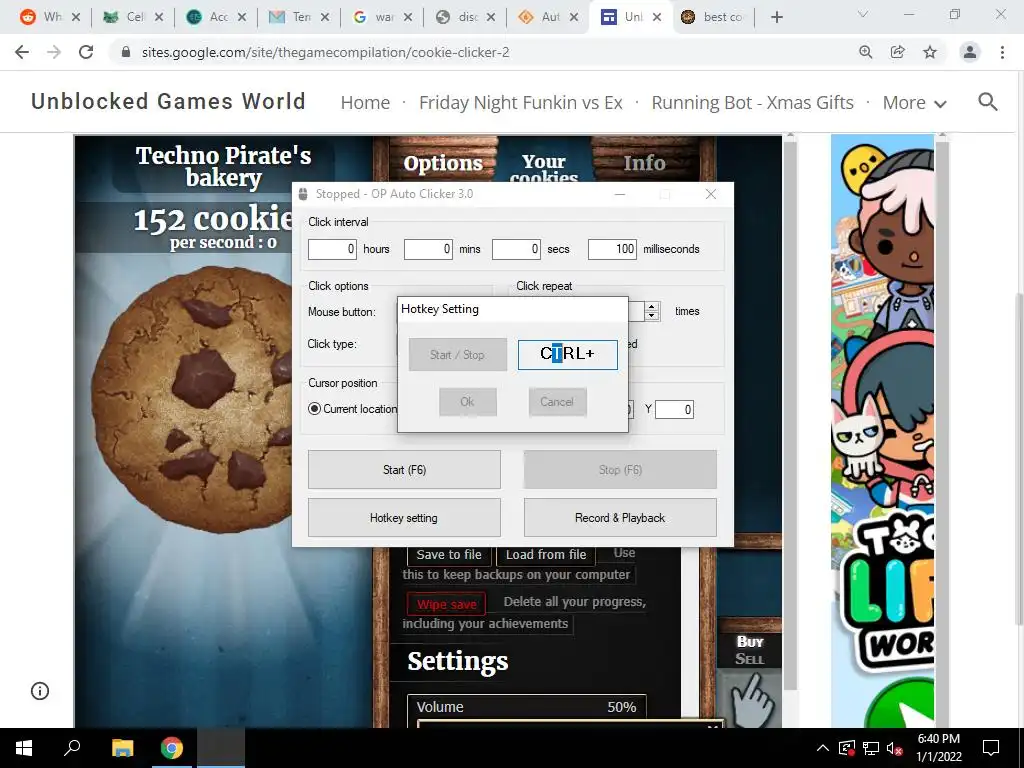Image resolution: width=1024 pixels, height=768 pixels.
Task: Click the milliseconds input field
Action: click(x=612, y=249)
